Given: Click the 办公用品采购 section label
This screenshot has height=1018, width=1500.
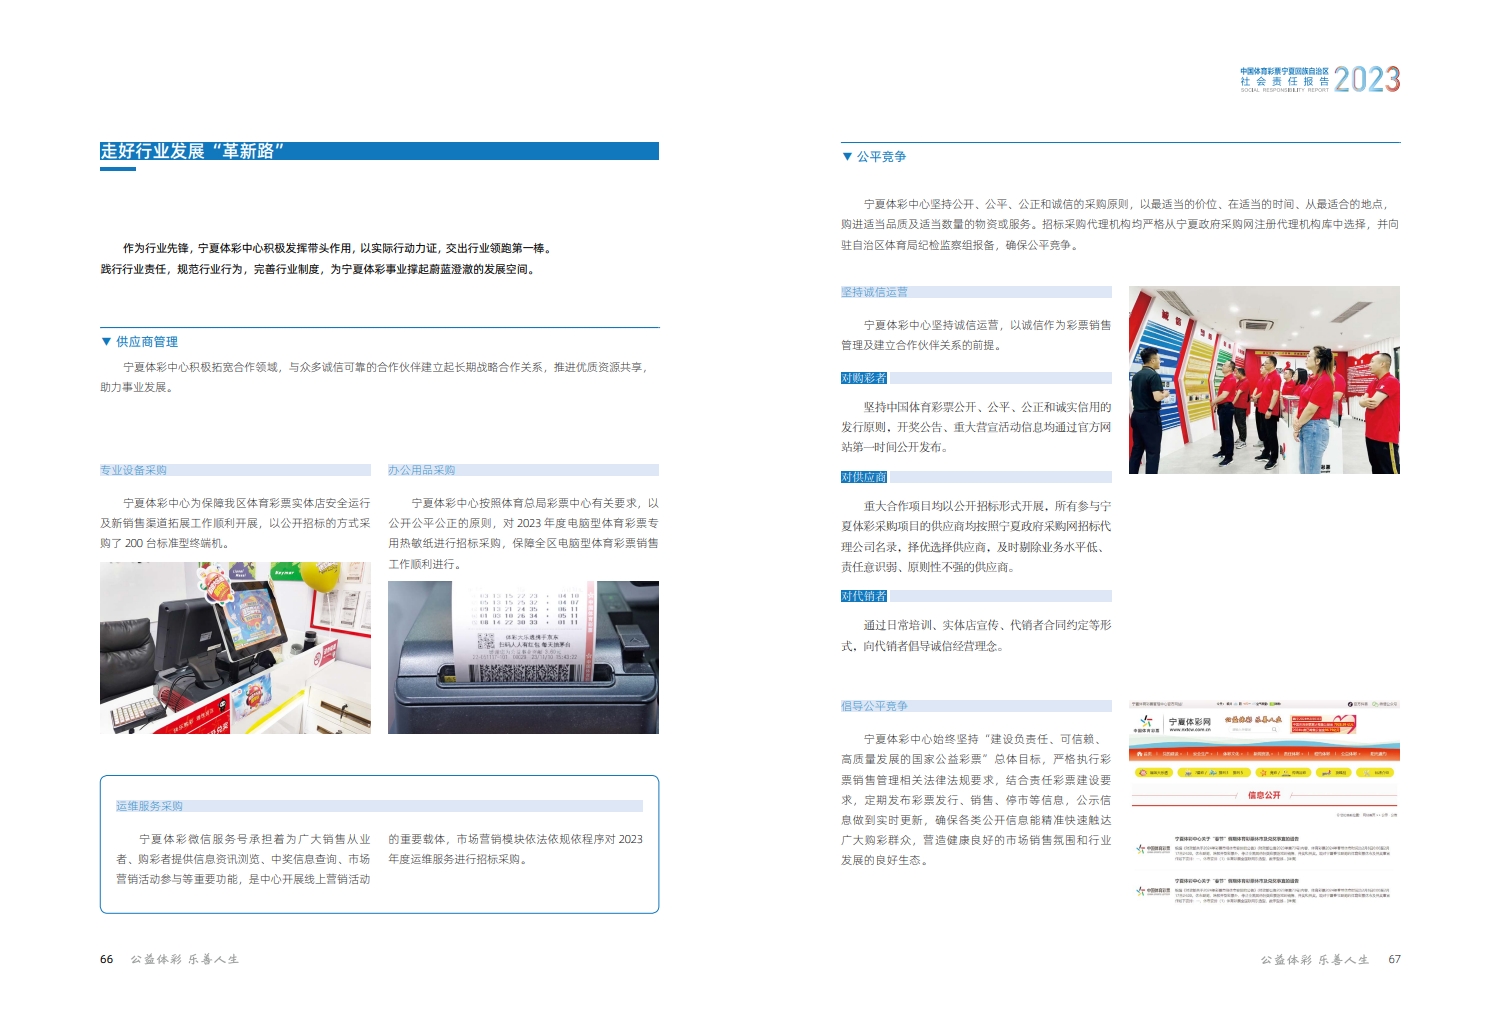Looking at the screenshot, I should tap(422, 470).
